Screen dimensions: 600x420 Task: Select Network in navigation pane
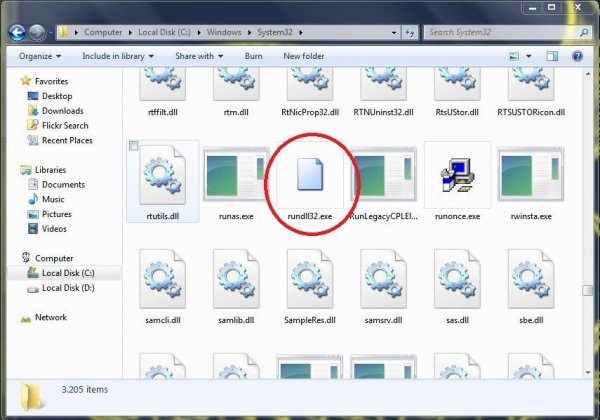click(51, 317)
